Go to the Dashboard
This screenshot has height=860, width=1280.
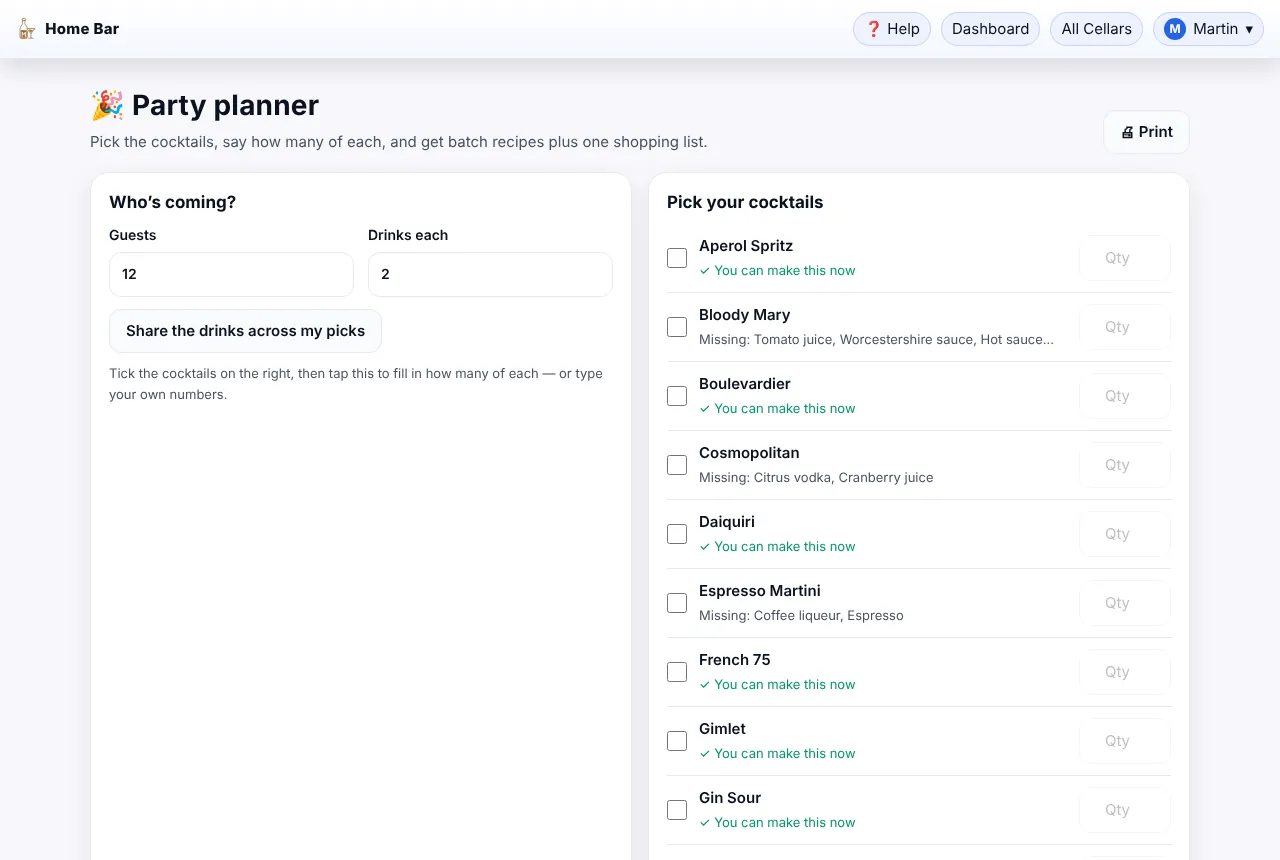[990, 29]
